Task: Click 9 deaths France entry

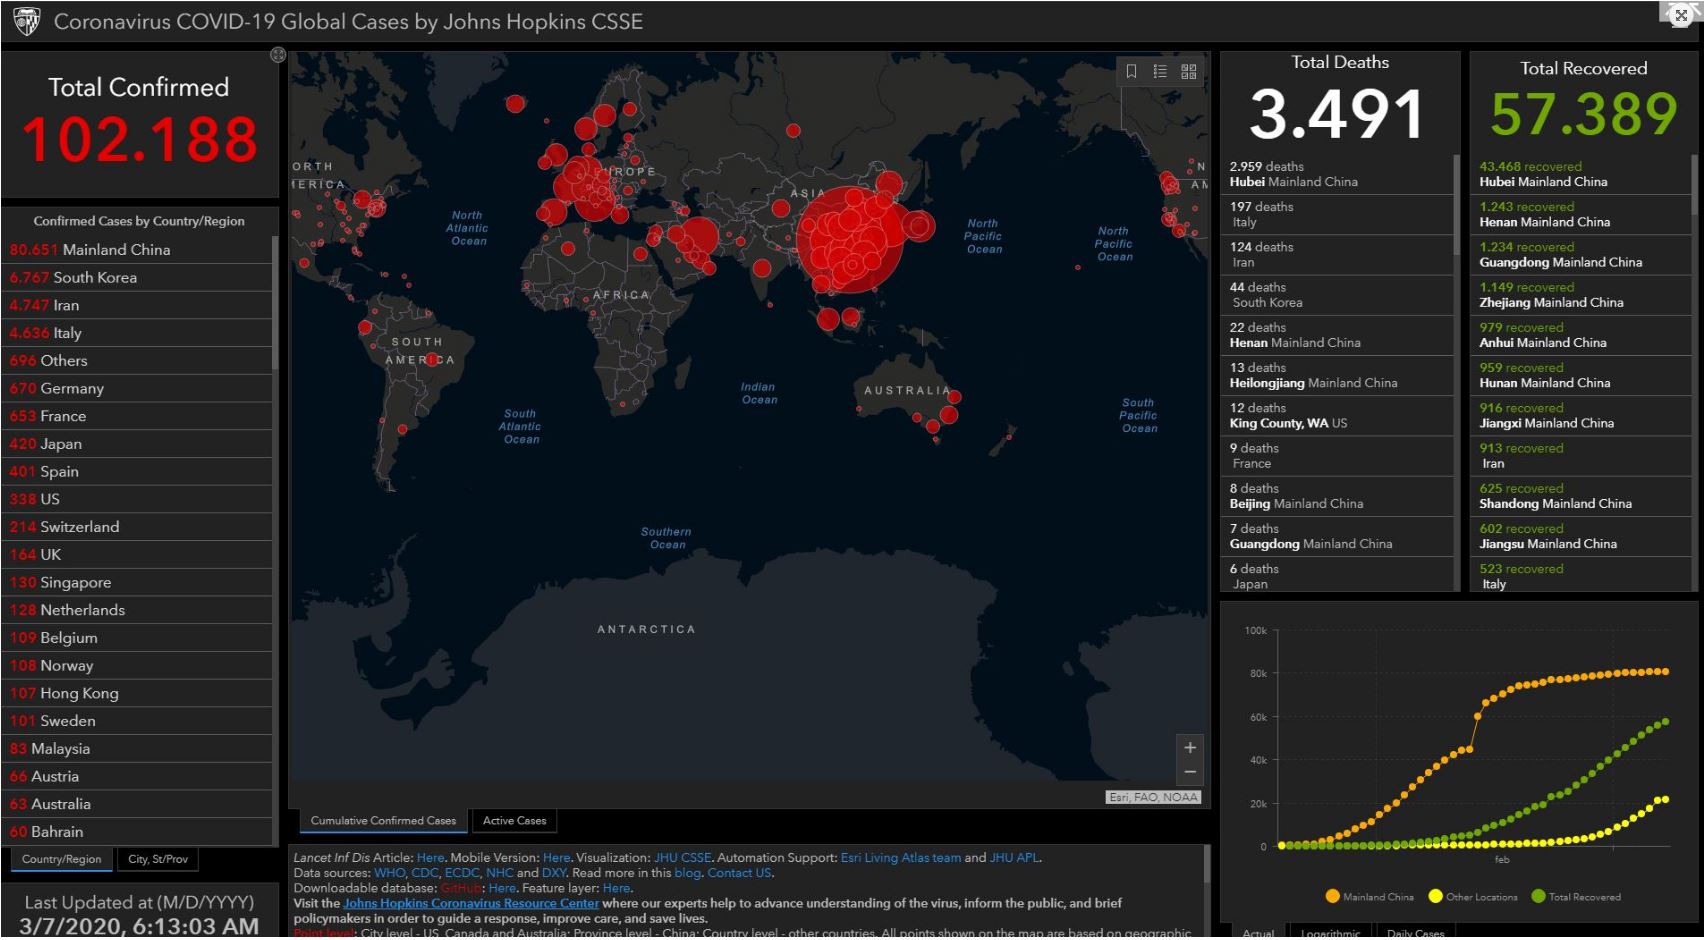Action: (1338, 456)
